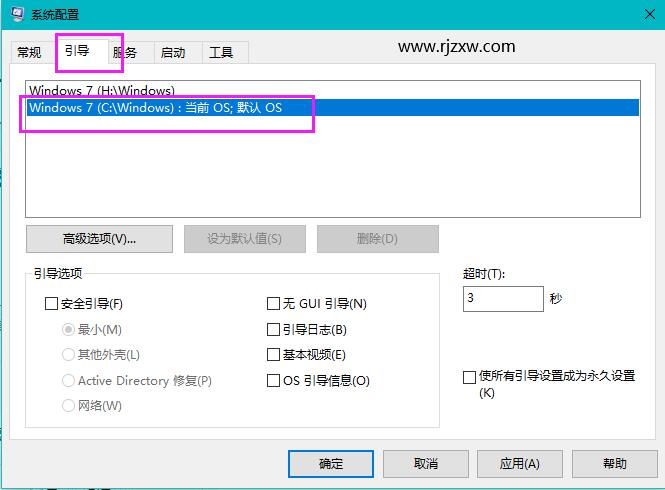This screenshot has height=490, width=665.
Task: Choose the 网络(W) radio option
Action: [68, 406]
